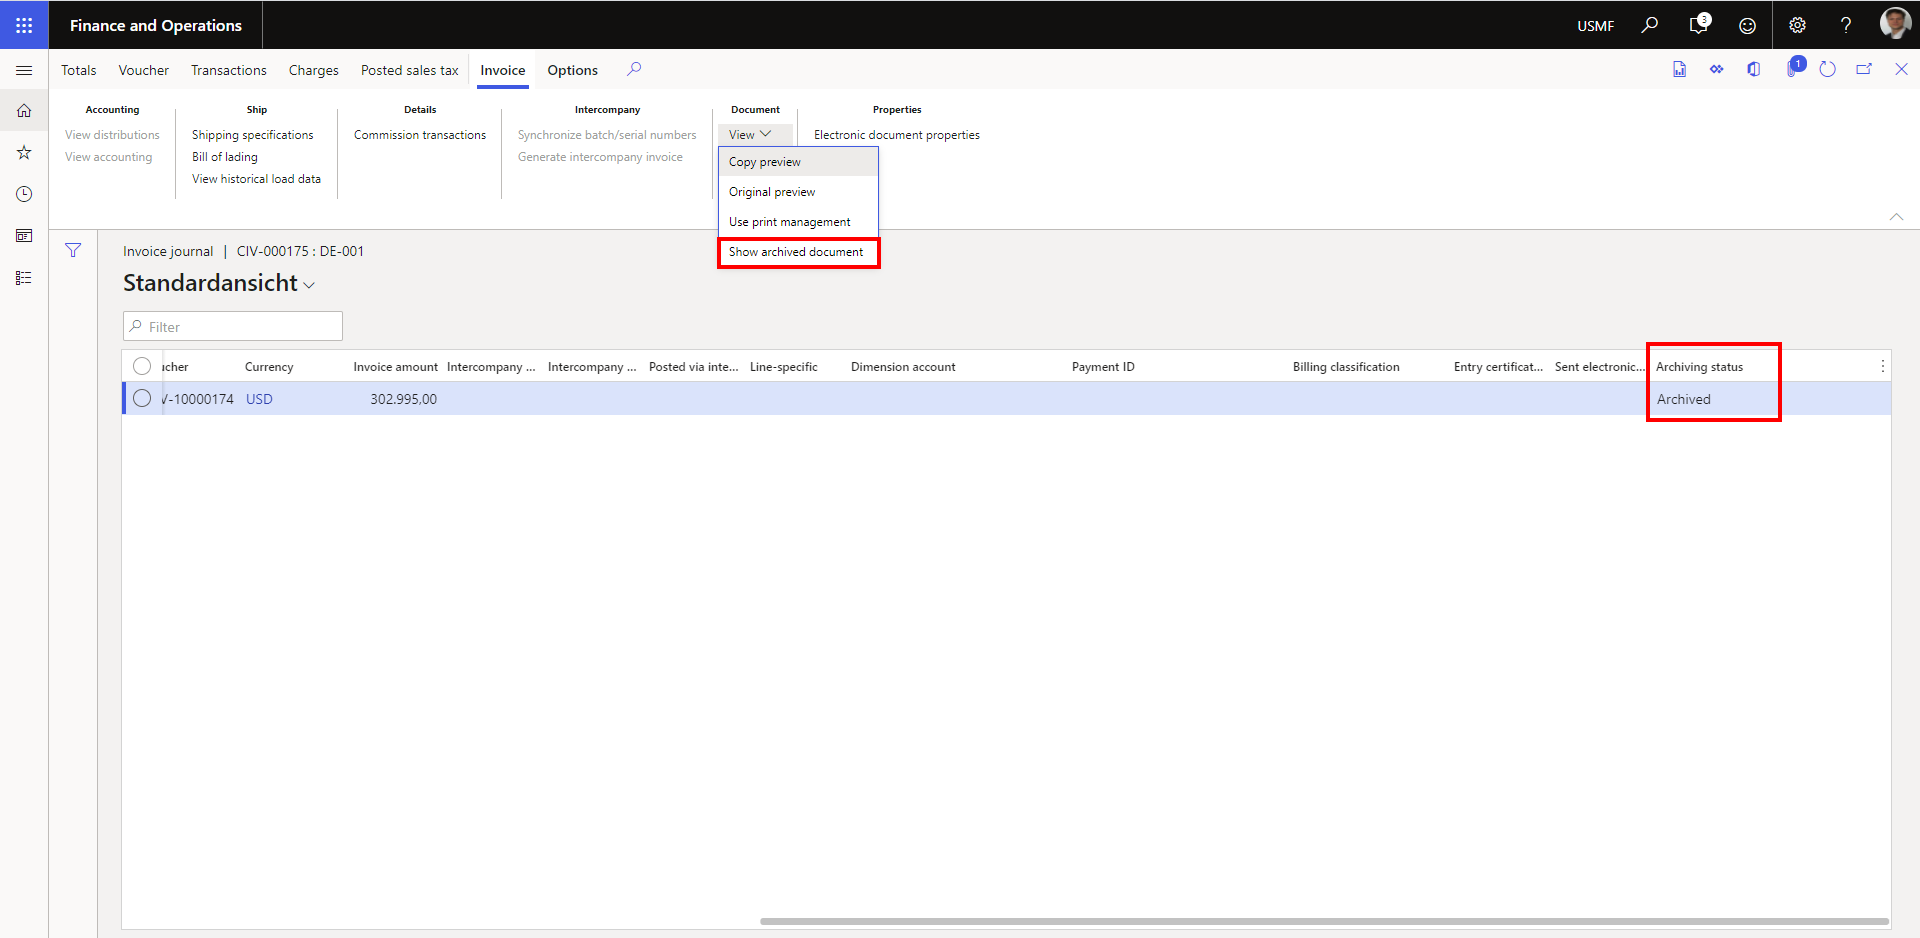Open the Modules list icon
The image size is (1920, 938).
[x=24, y=278]
